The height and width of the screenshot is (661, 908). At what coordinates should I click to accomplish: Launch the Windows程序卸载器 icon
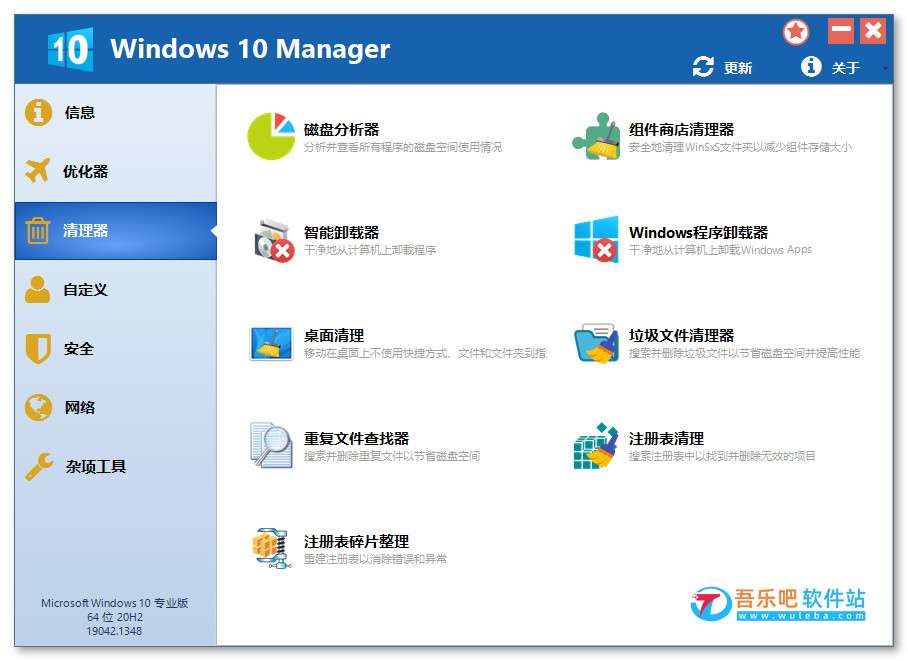tap(596, 239)
